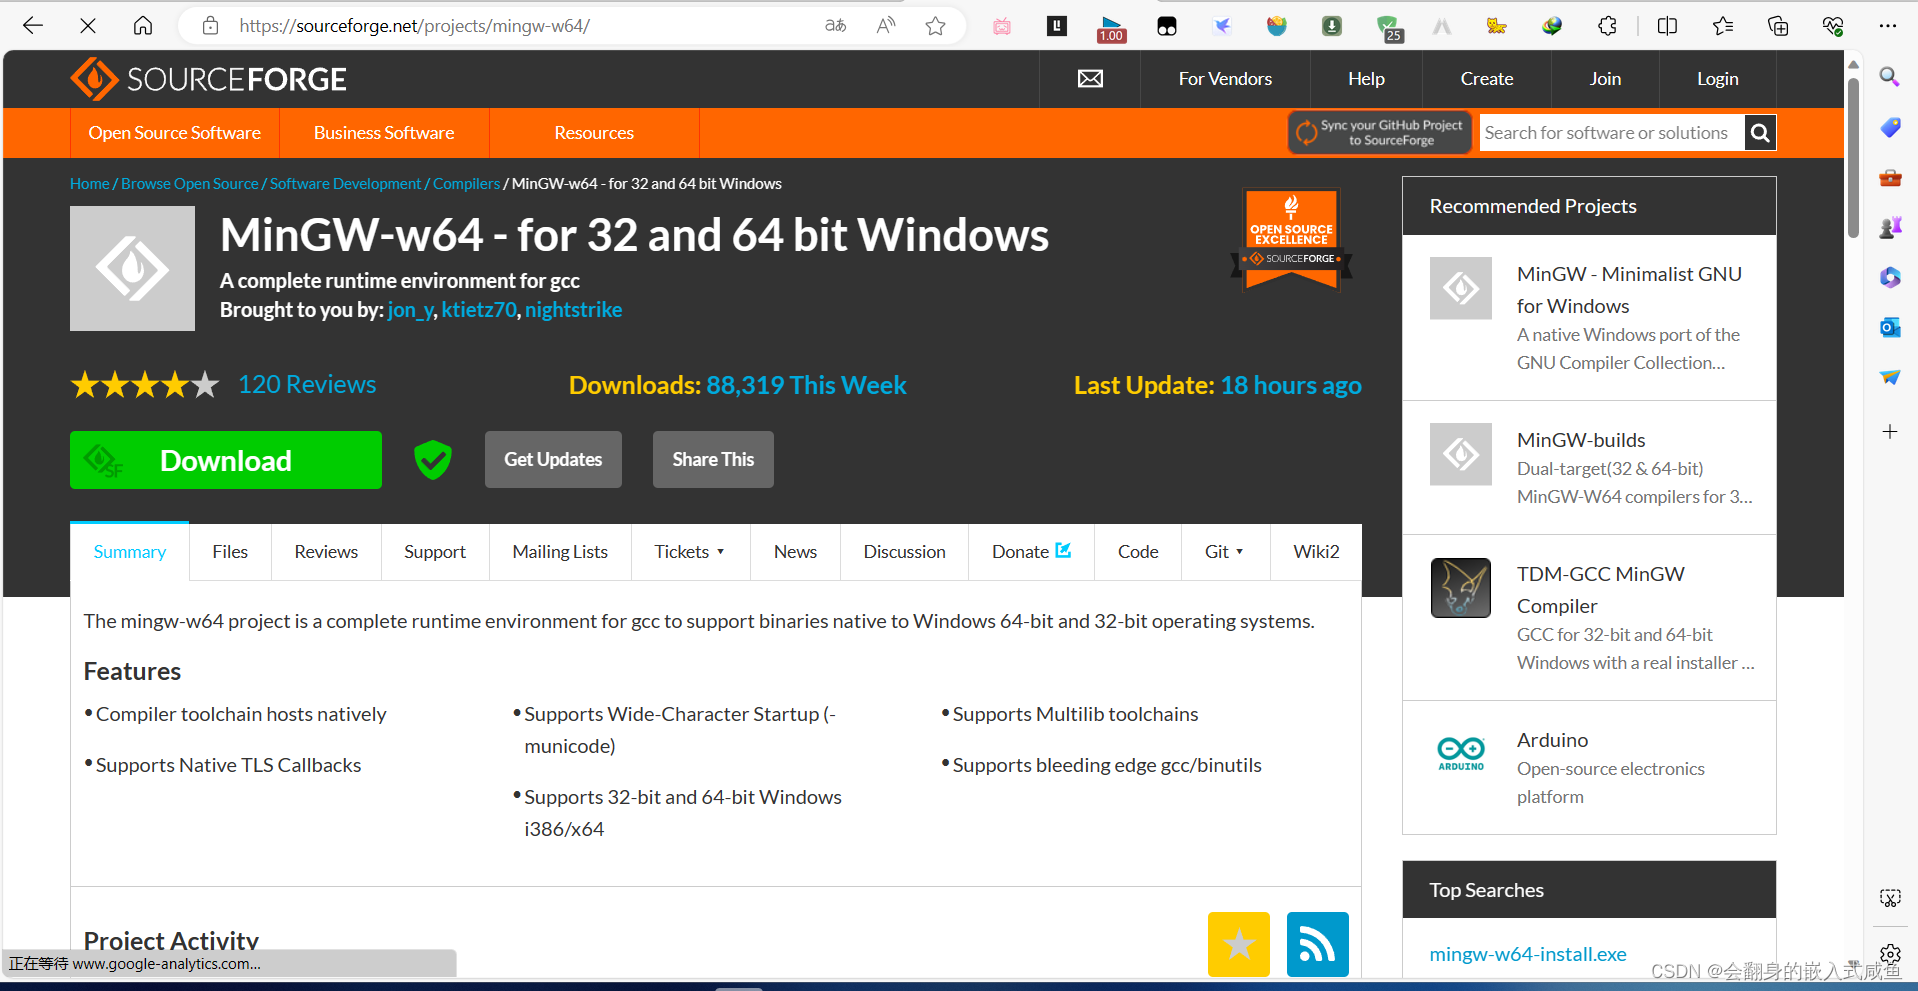The image size is (1918, 991).
Task: Expand the Git dropdown tab
Action: pyautogui.click(x=1225, y=552)
